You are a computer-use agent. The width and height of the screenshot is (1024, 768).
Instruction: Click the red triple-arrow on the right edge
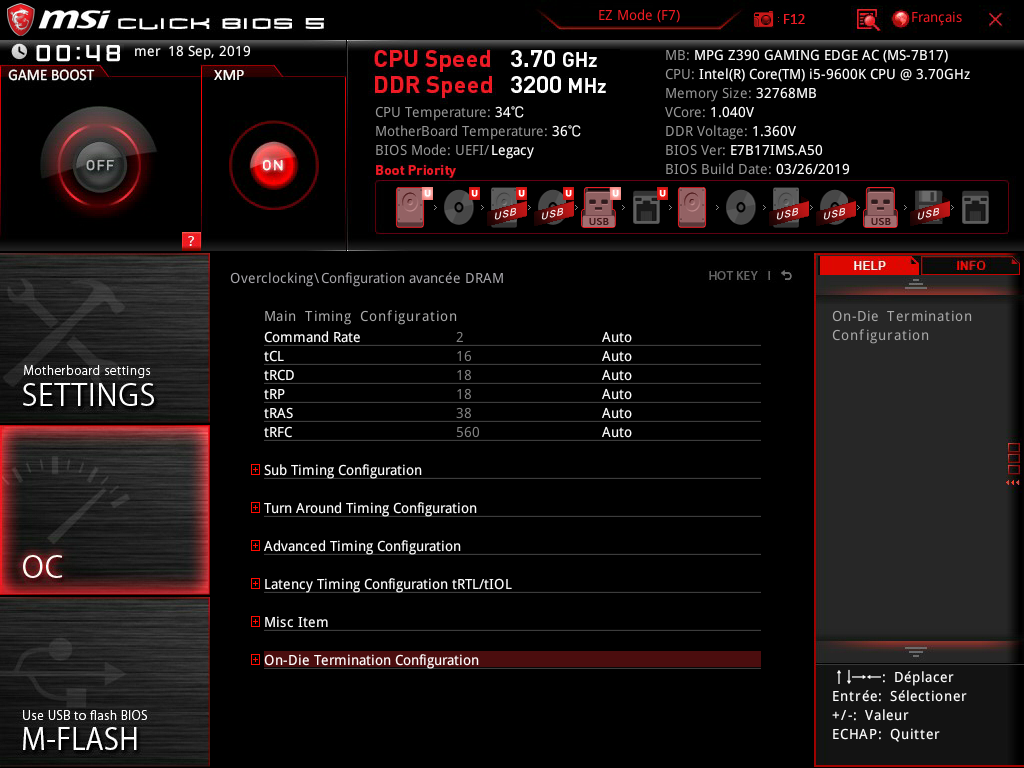pos(1013,483)
